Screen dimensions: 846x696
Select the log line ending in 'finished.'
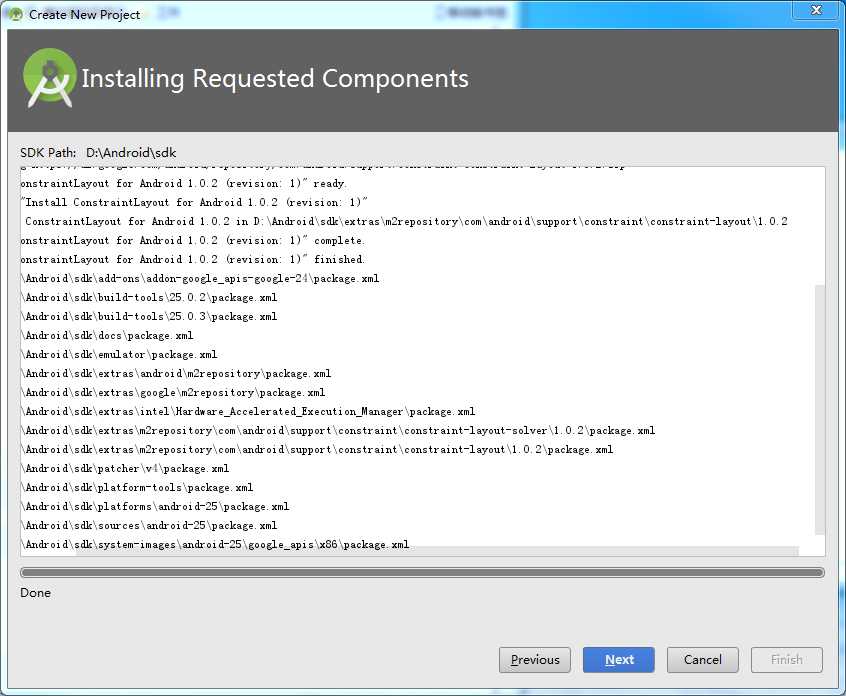point(193,260)
